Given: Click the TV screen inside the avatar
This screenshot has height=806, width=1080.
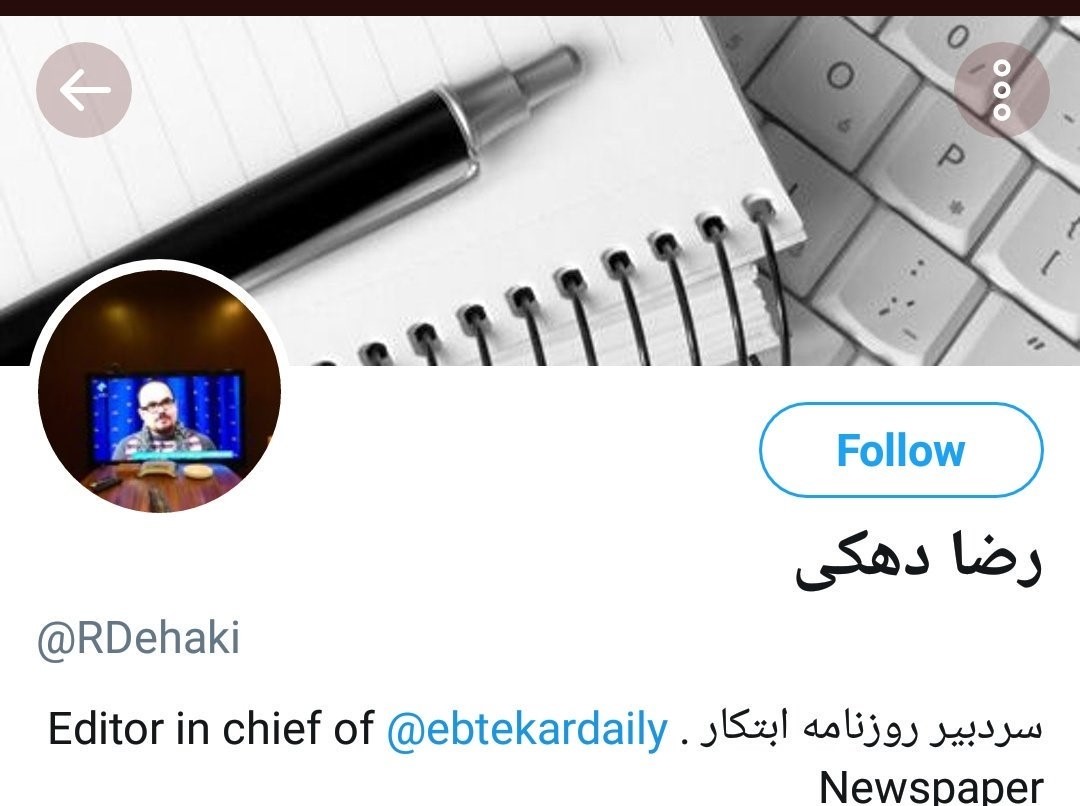Looking at the screenshot, I should click(x=165, y=417).
